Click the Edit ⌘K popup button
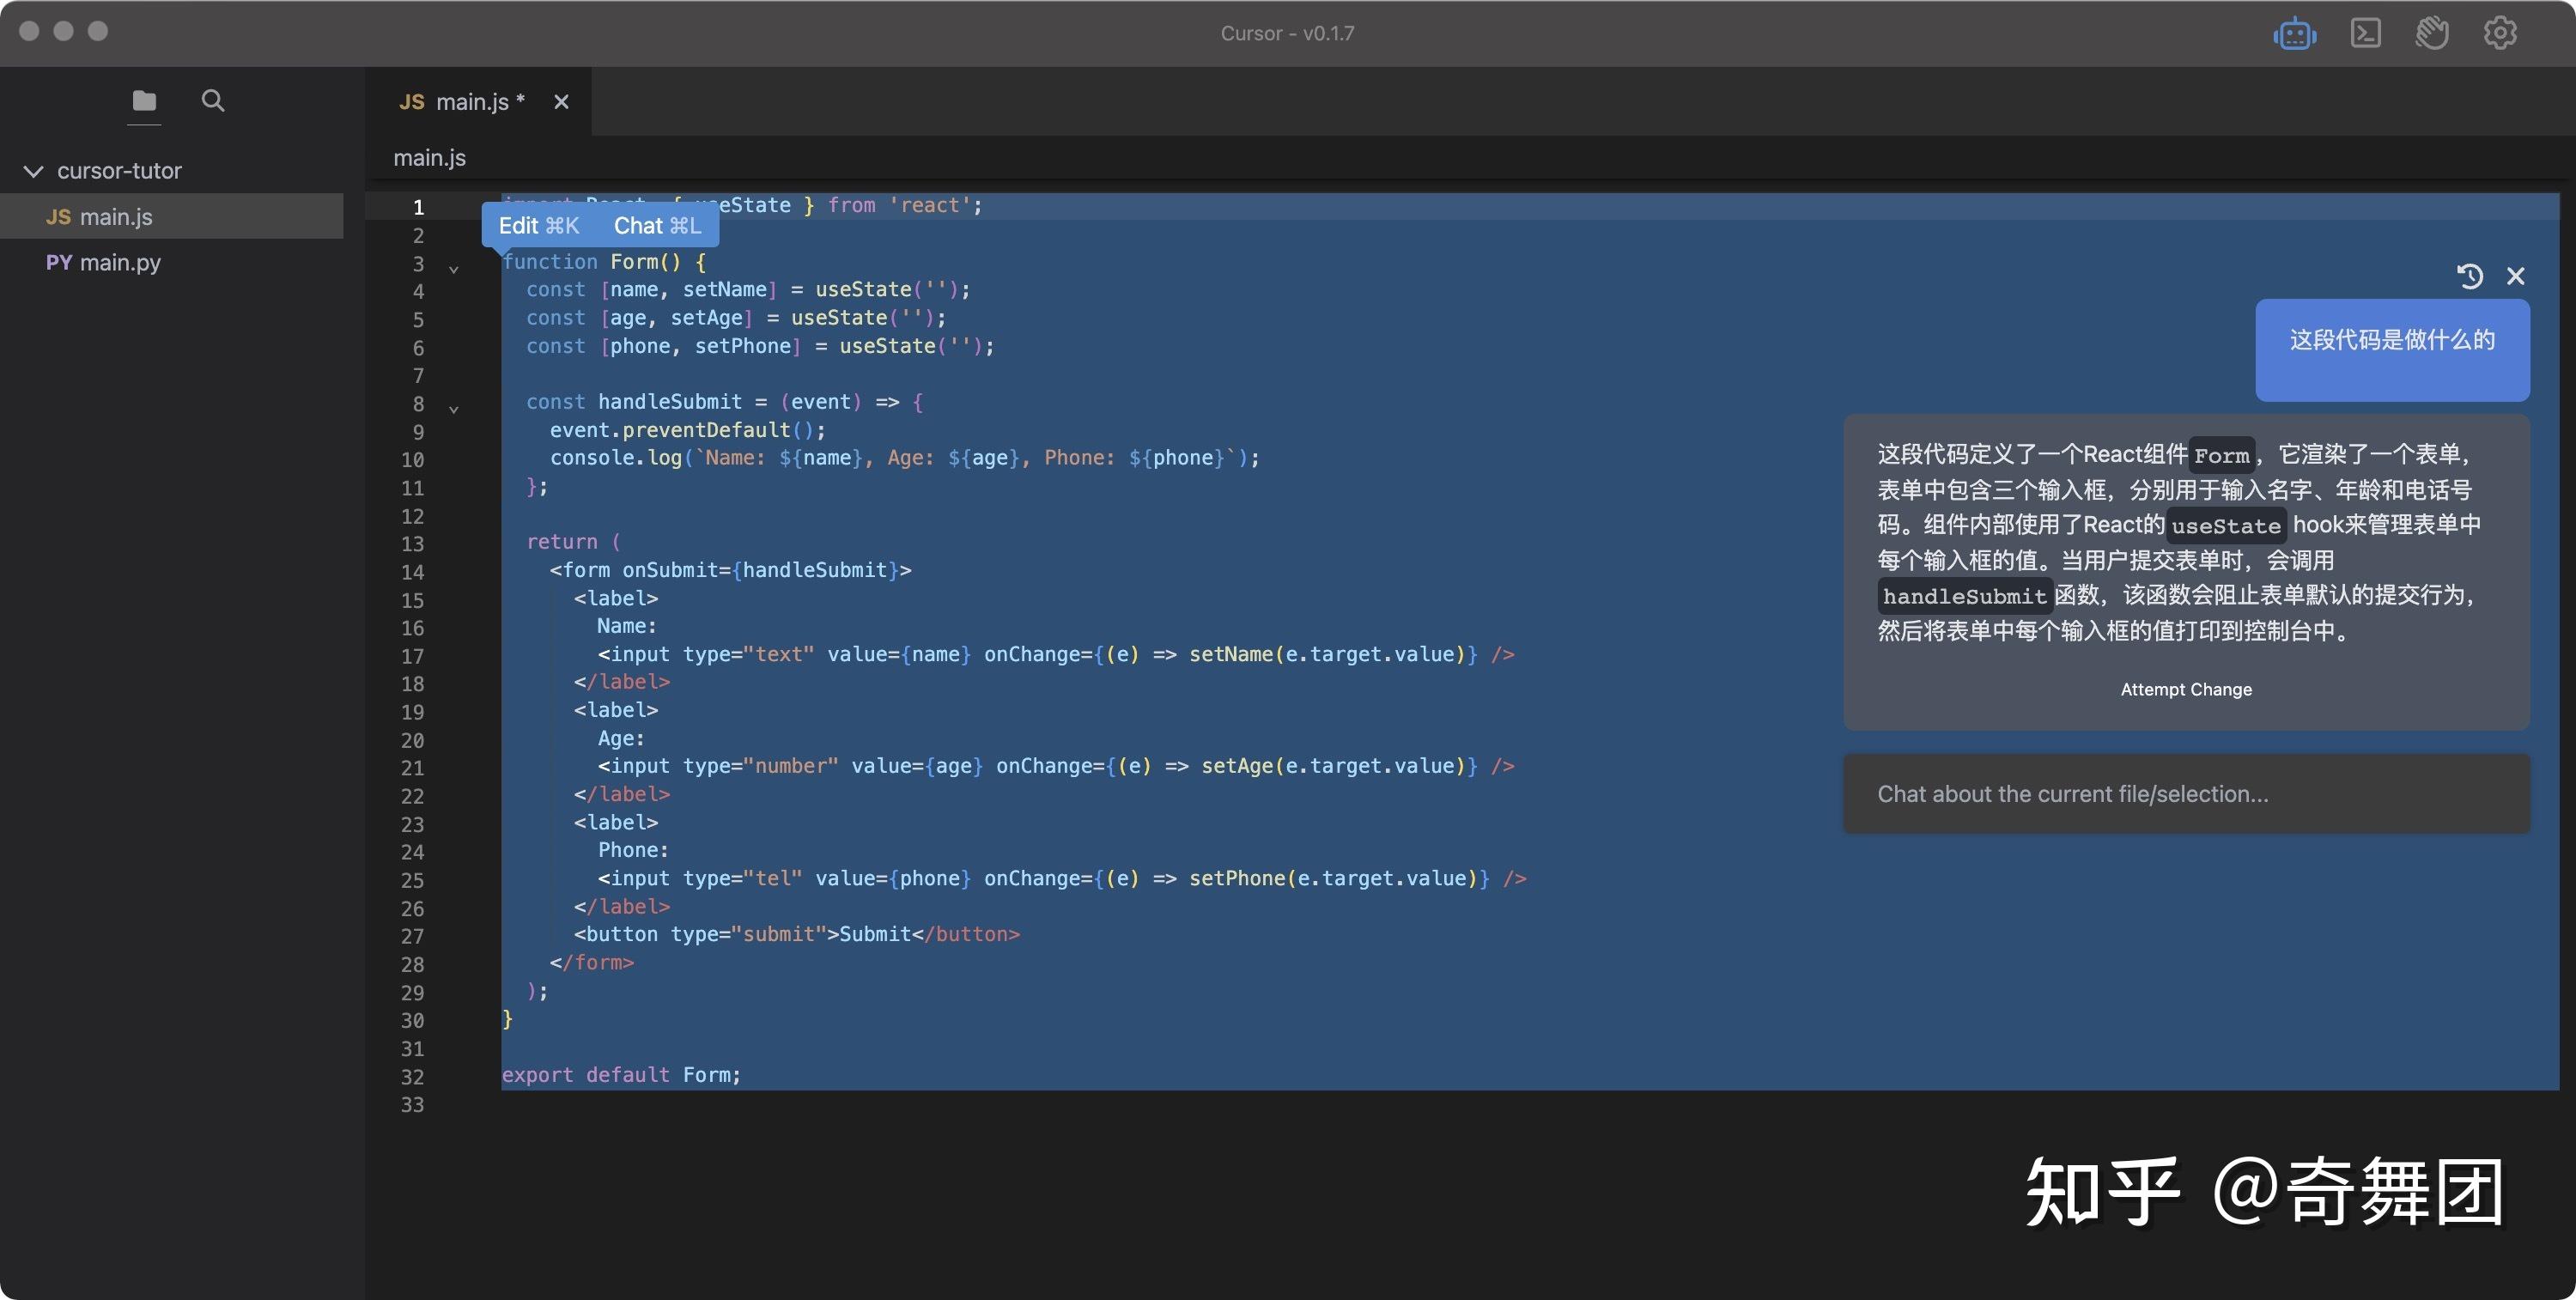The image size is (2576, 1300). point(539,226)
